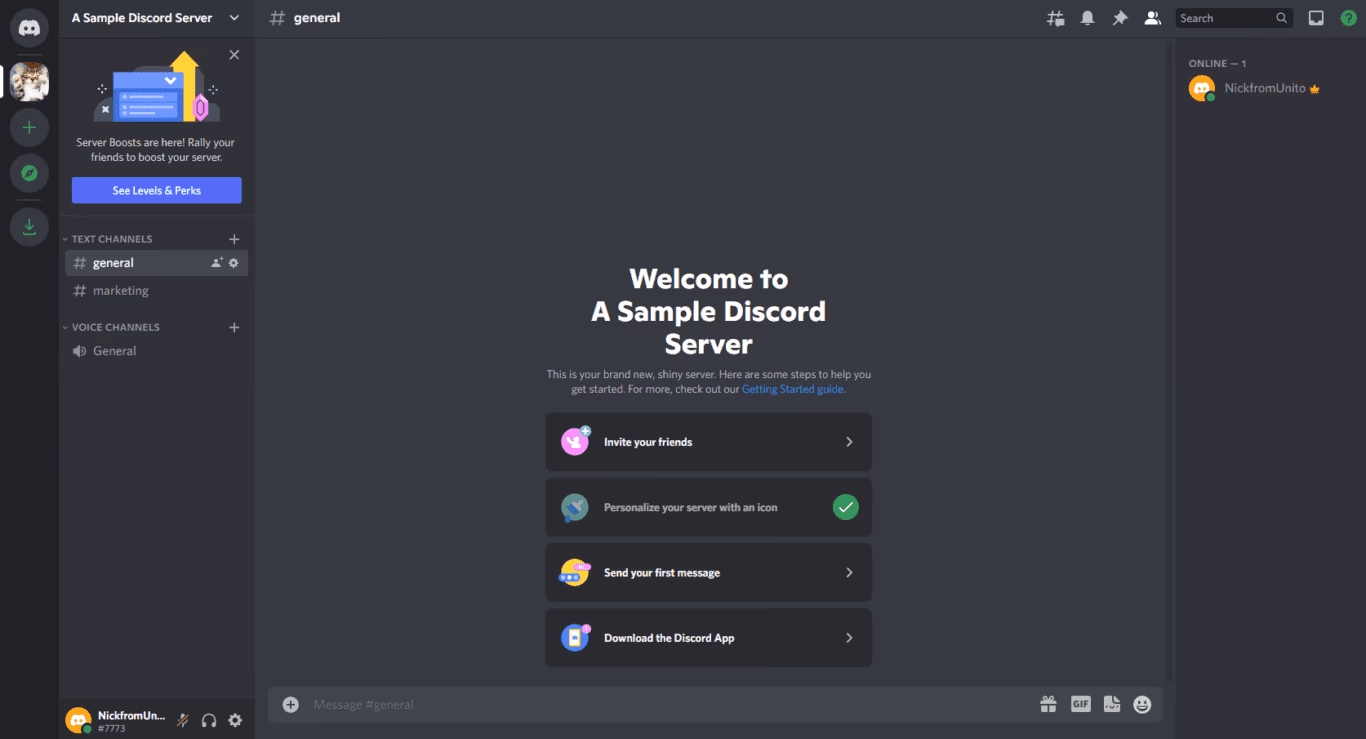This screenshot has width=1366, height=739.
Task: Open notification settings bell icon
Action: click(x=1087, y=17)
